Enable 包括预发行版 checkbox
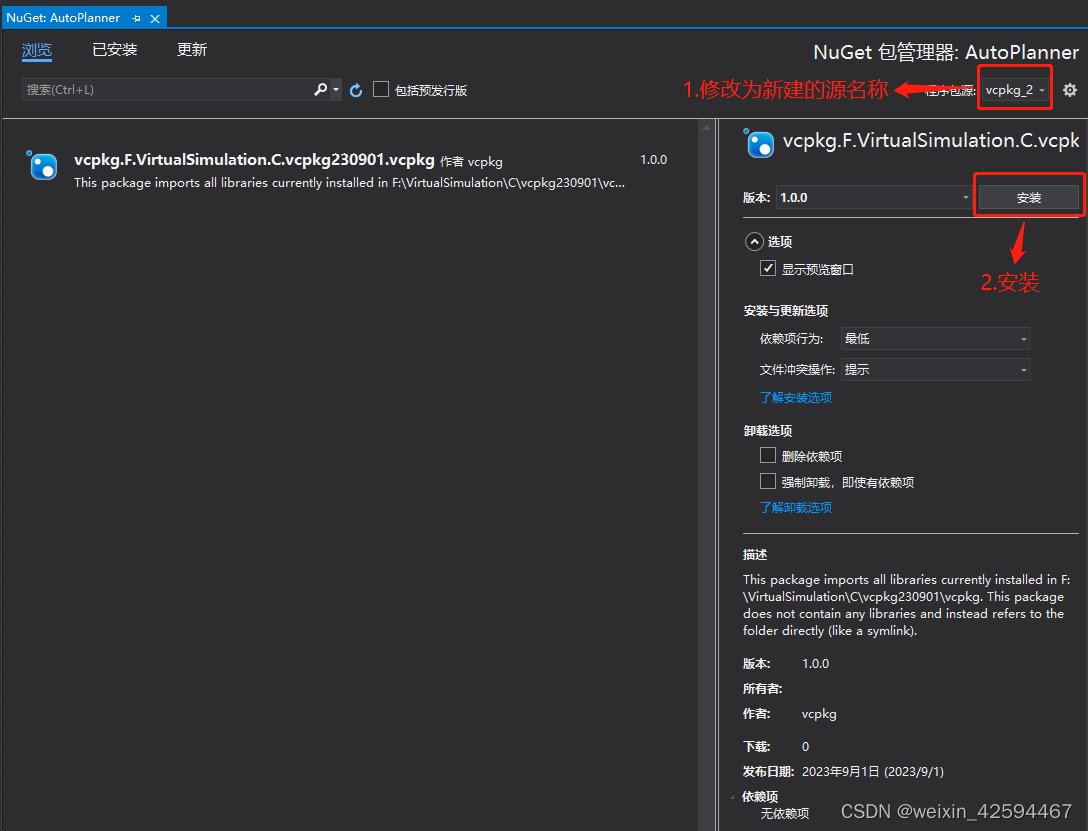This screenshot has width=1088, height=831. click(381, 89)
